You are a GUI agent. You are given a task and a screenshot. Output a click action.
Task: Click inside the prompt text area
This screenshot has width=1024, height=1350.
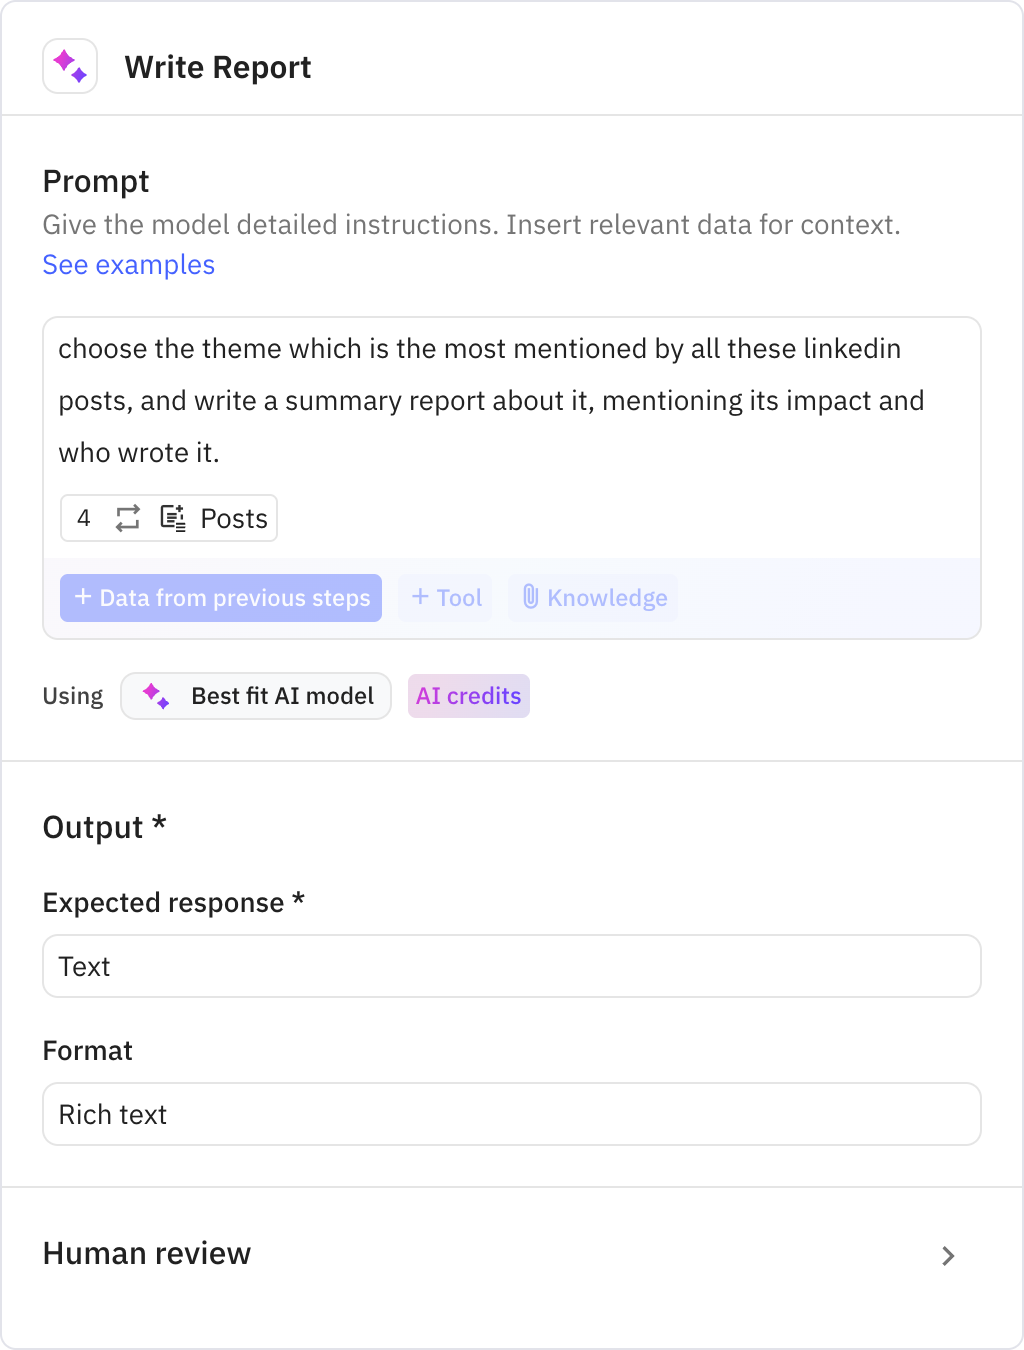[500, 400]
